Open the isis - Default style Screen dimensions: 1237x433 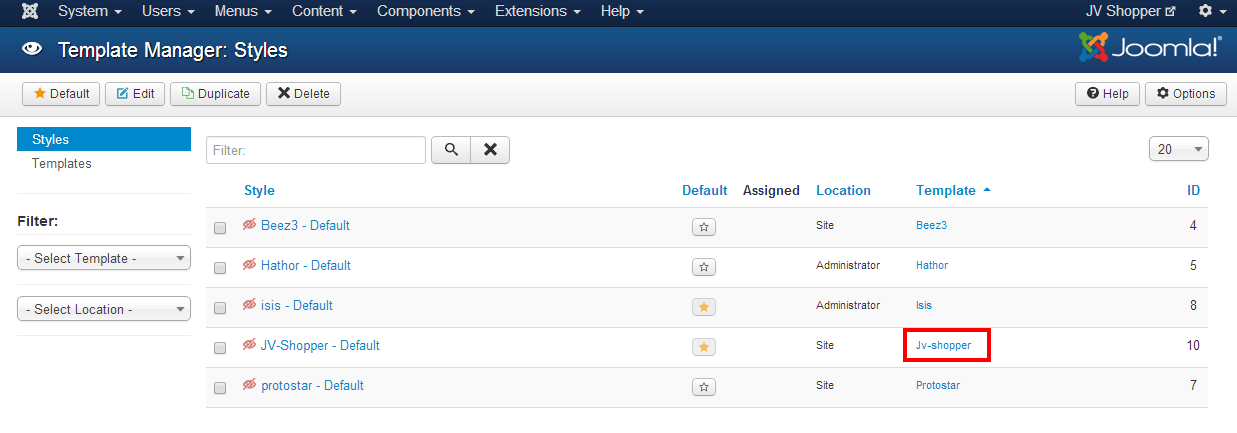click(x=297, y=305)
